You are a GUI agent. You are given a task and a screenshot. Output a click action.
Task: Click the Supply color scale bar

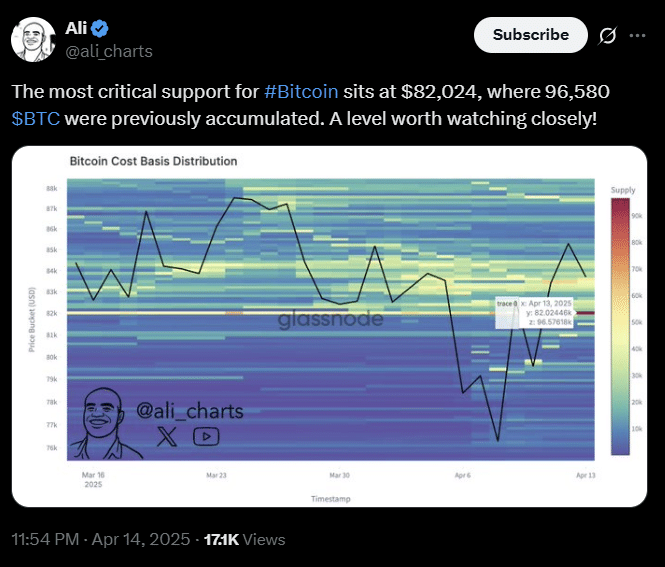(x=620, y=327)
